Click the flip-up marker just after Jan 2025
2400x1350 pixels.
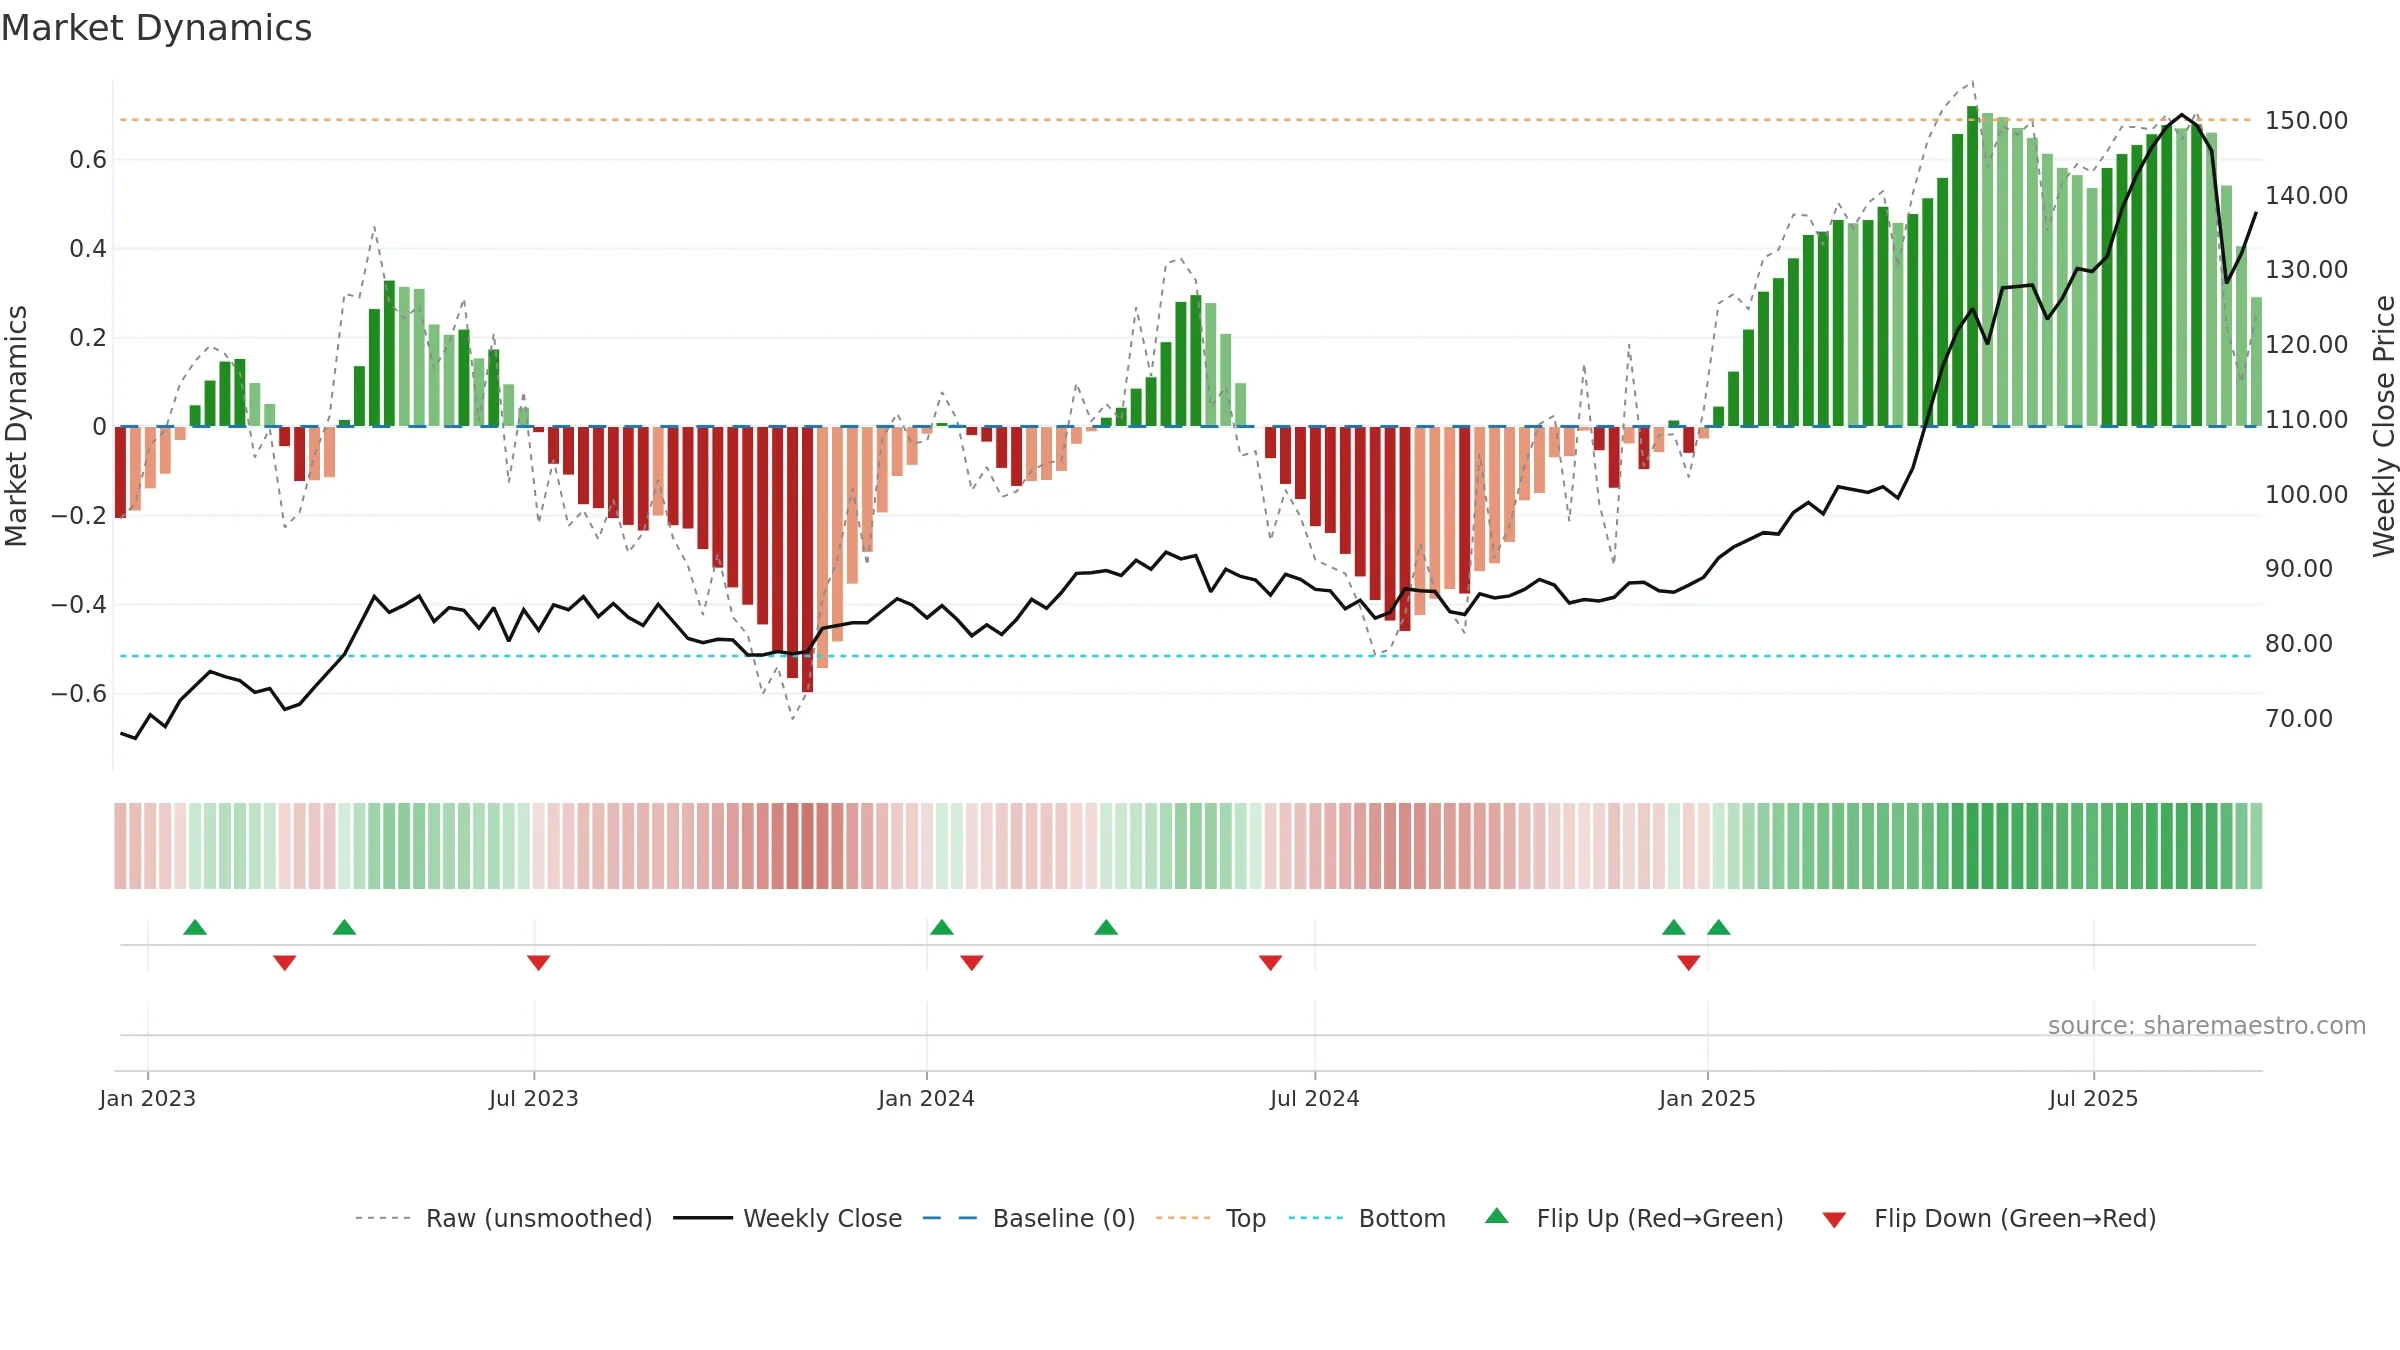(1719, 927)
